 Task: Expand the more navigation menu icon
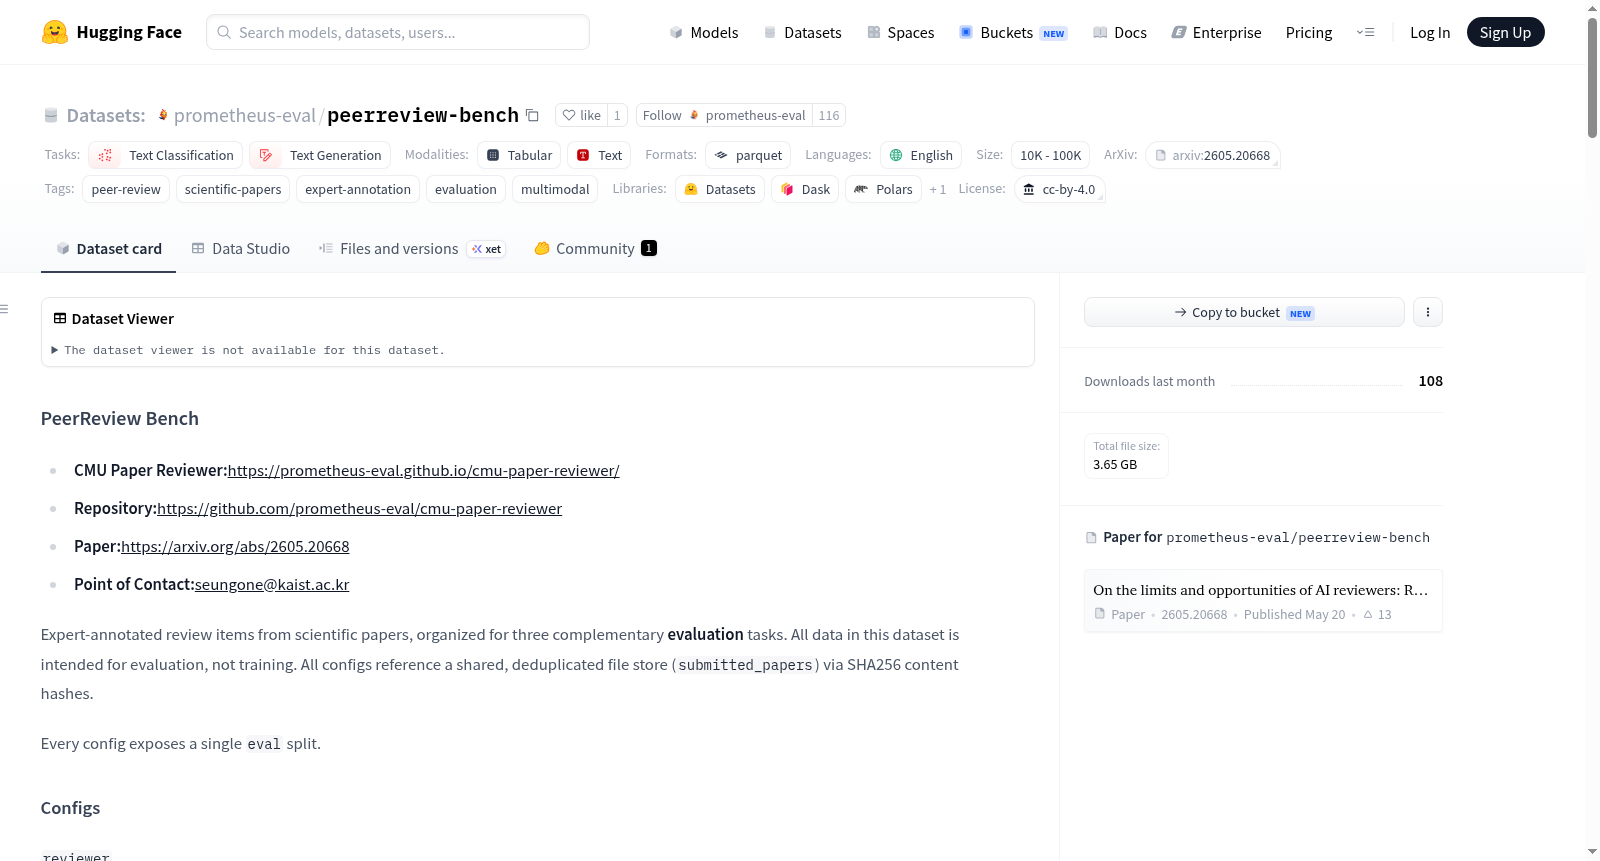(x=1365, y=32)
